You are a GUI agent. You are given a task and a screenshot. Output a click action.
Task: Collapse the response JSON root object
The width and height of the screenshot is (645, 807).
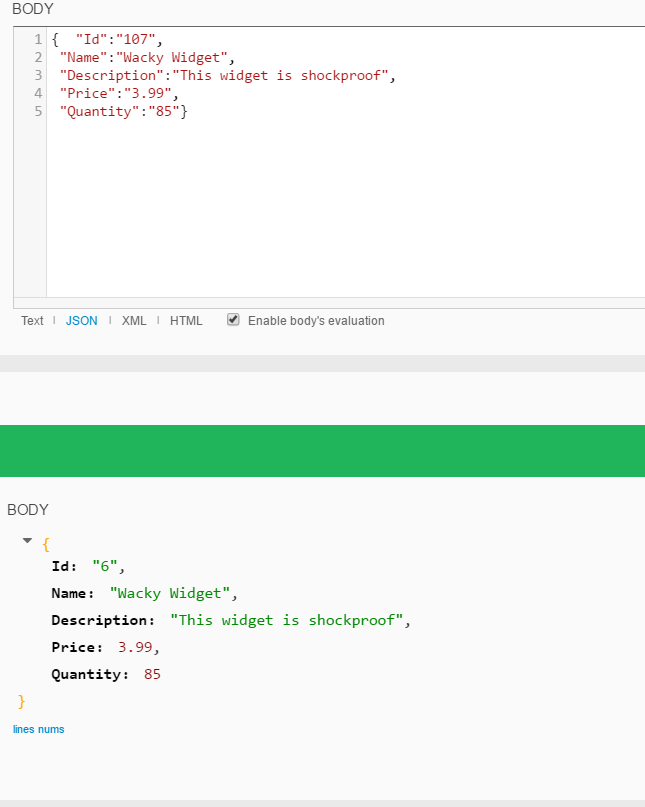coord(27,541)
